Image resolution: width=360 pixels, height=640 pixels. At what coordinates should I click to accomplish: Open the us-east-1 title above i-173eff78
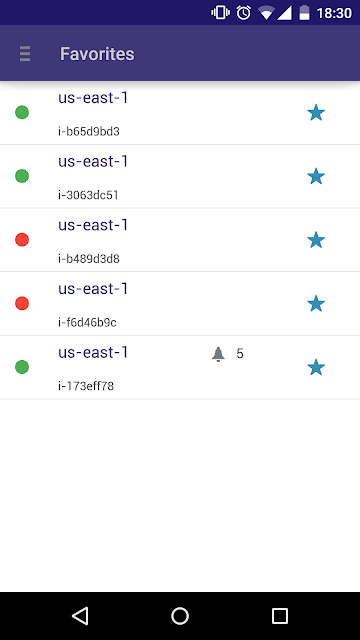(93, 352)
